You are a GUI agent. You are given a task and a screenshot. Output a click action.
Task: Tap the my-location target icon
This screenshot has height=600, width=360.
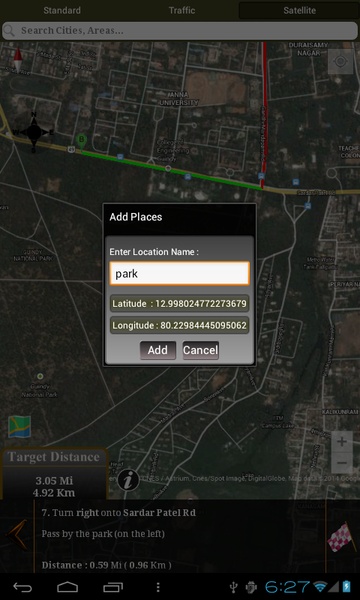(x=340, y=61)
